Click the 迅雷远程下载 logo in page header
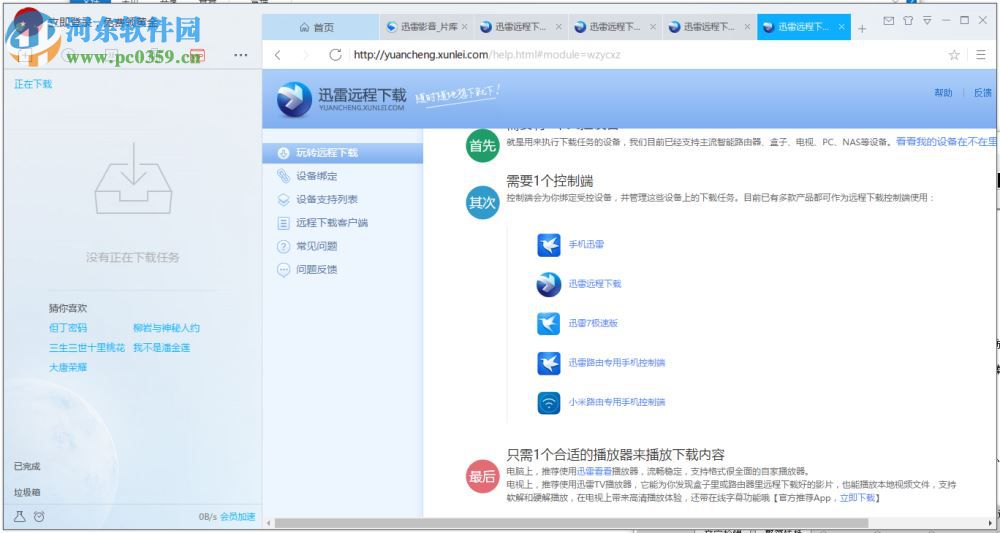The height and width of the screenshot is (533, 1000). point(342,100)
